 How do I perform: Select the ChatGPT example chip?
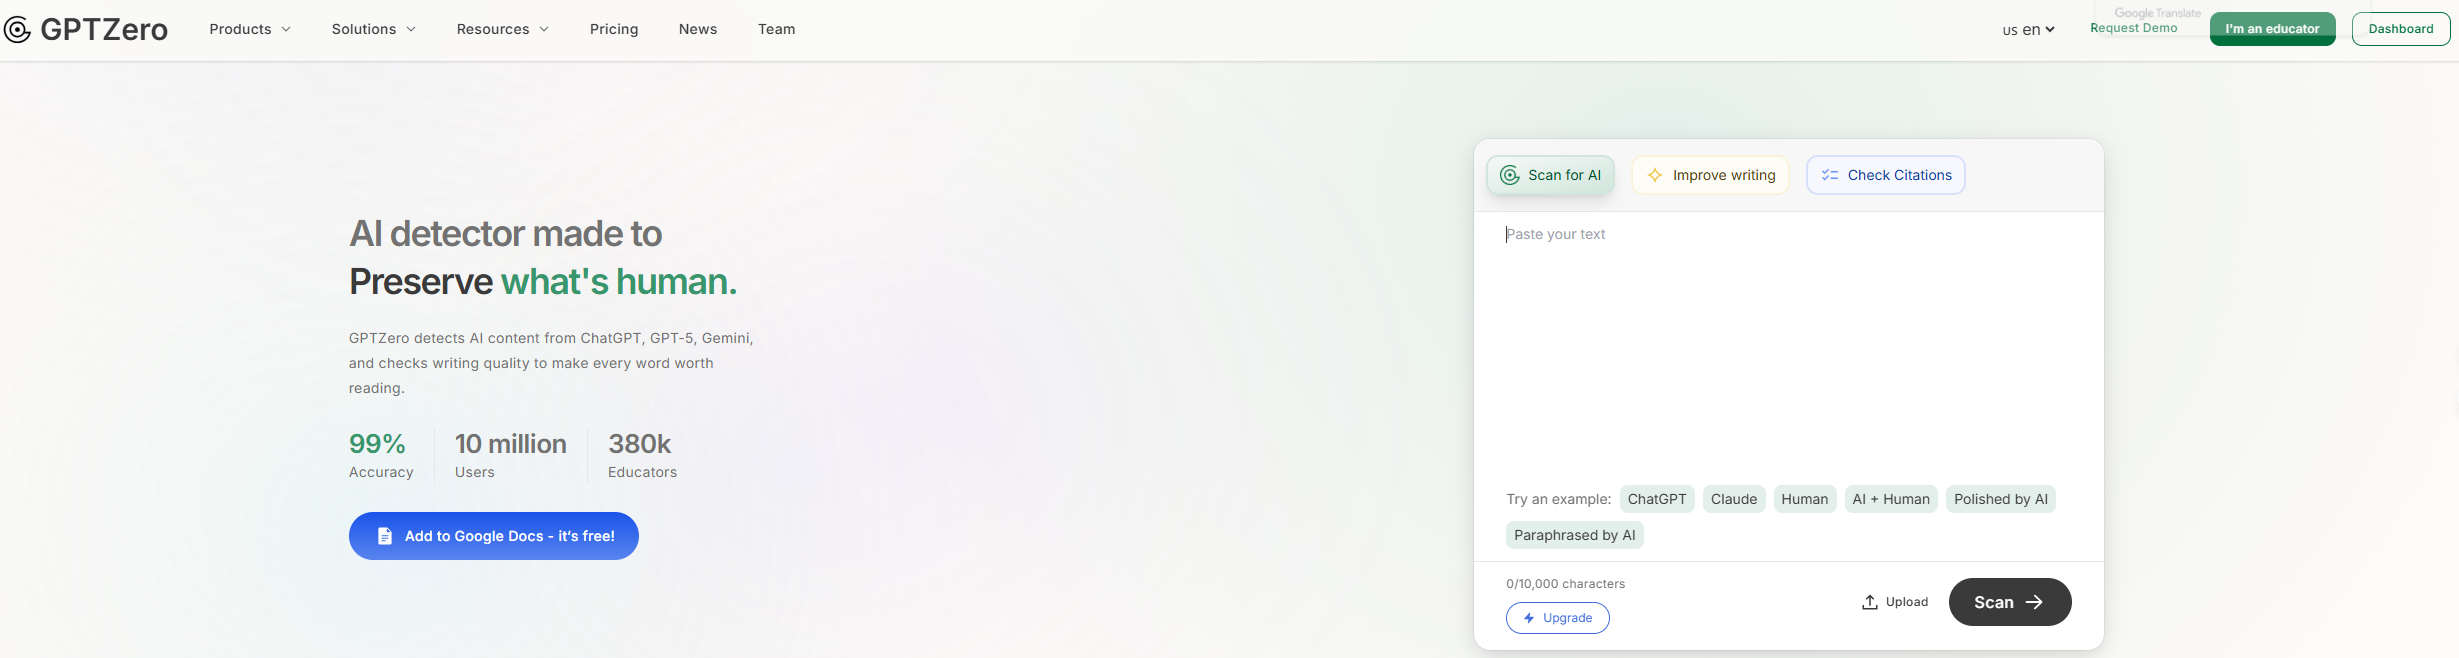pyautogui.click(x=1657, y=499)
